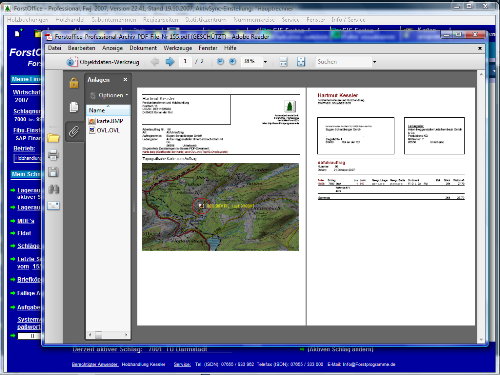Open the Fenster menu in Adobe Reader

click(x=208, y=48)
